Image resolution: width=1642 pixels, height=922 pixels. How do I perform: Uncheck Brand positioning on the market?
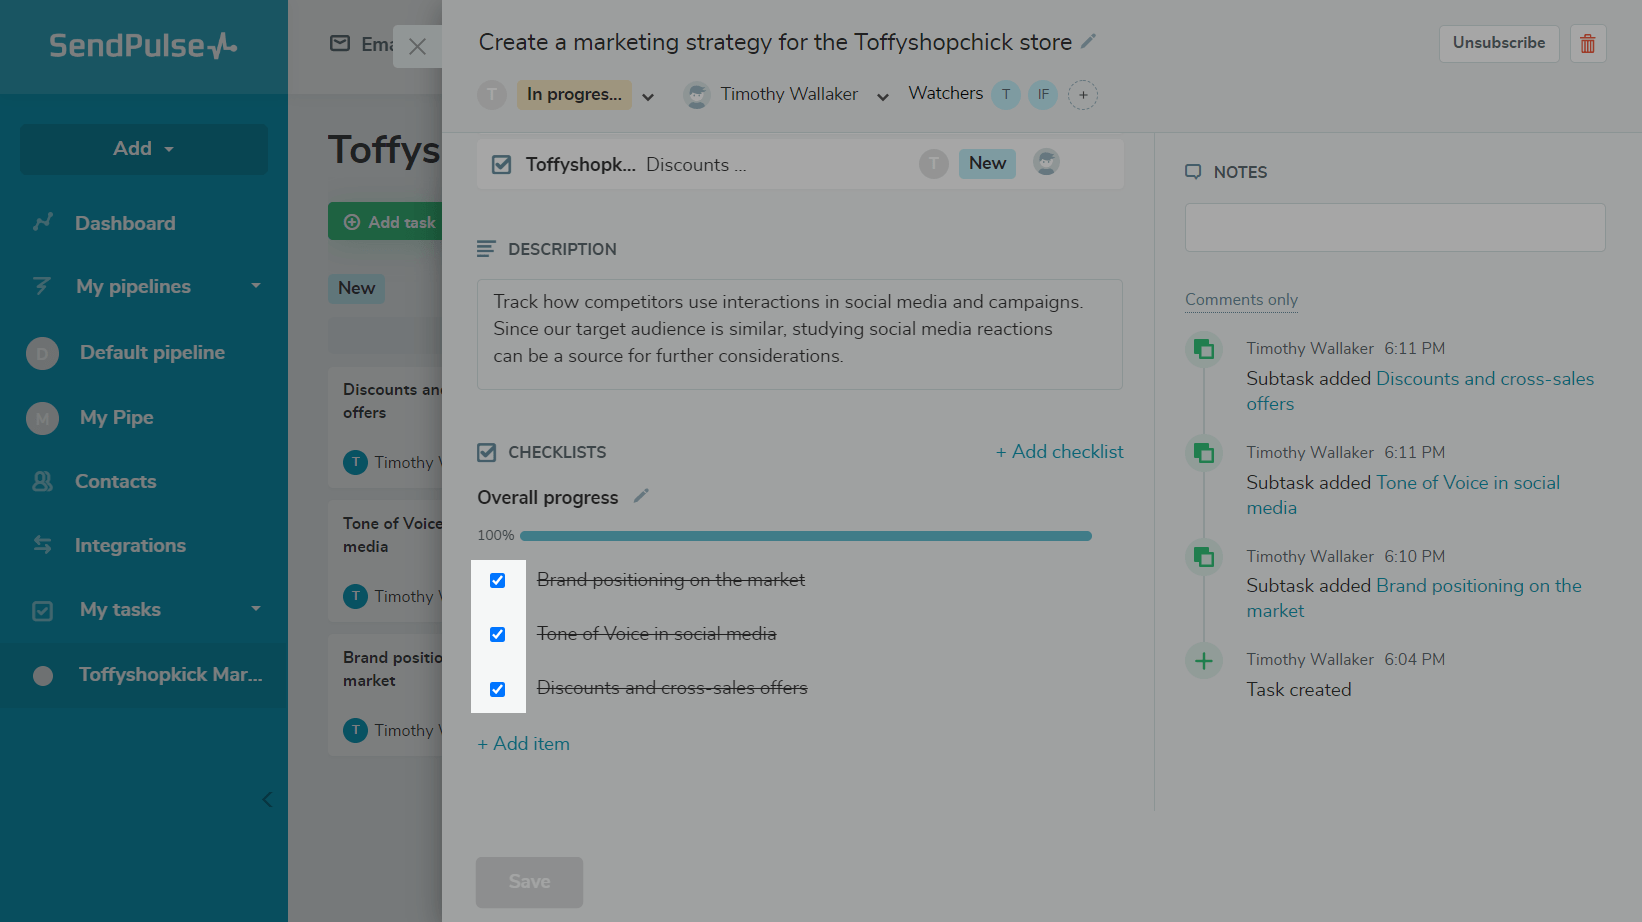[498, 580]
